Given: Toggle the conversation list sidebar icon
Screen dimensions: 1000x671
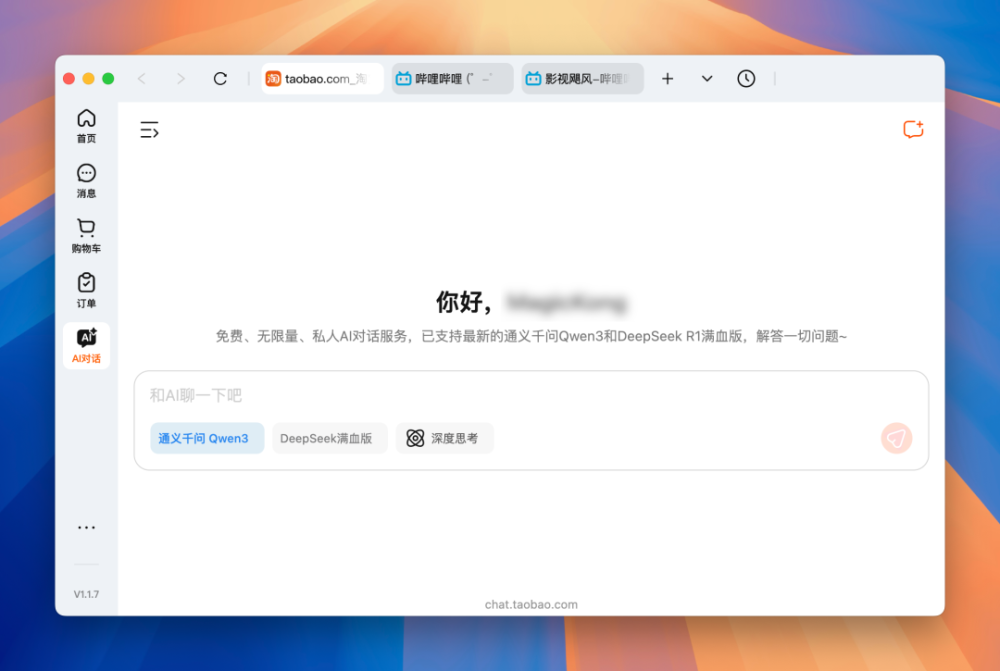Looking at the screenshot, I should pos(149,129).
